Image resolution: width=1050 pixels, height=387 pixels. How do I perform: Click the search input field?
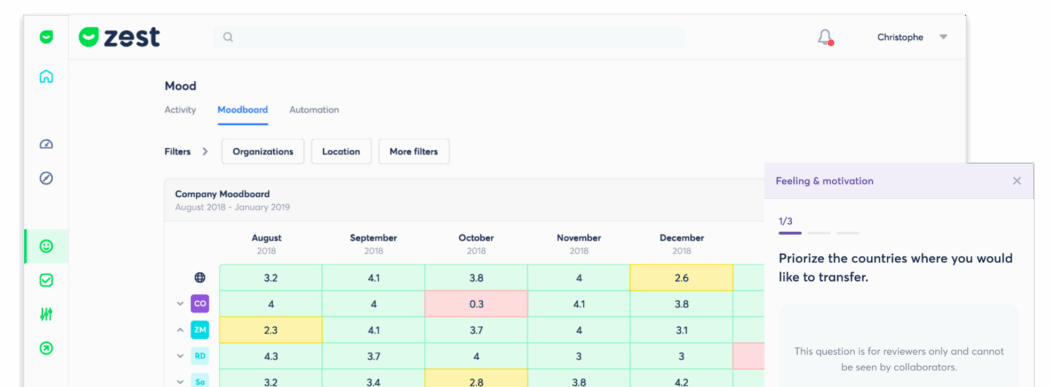click(x=449, y=37)
